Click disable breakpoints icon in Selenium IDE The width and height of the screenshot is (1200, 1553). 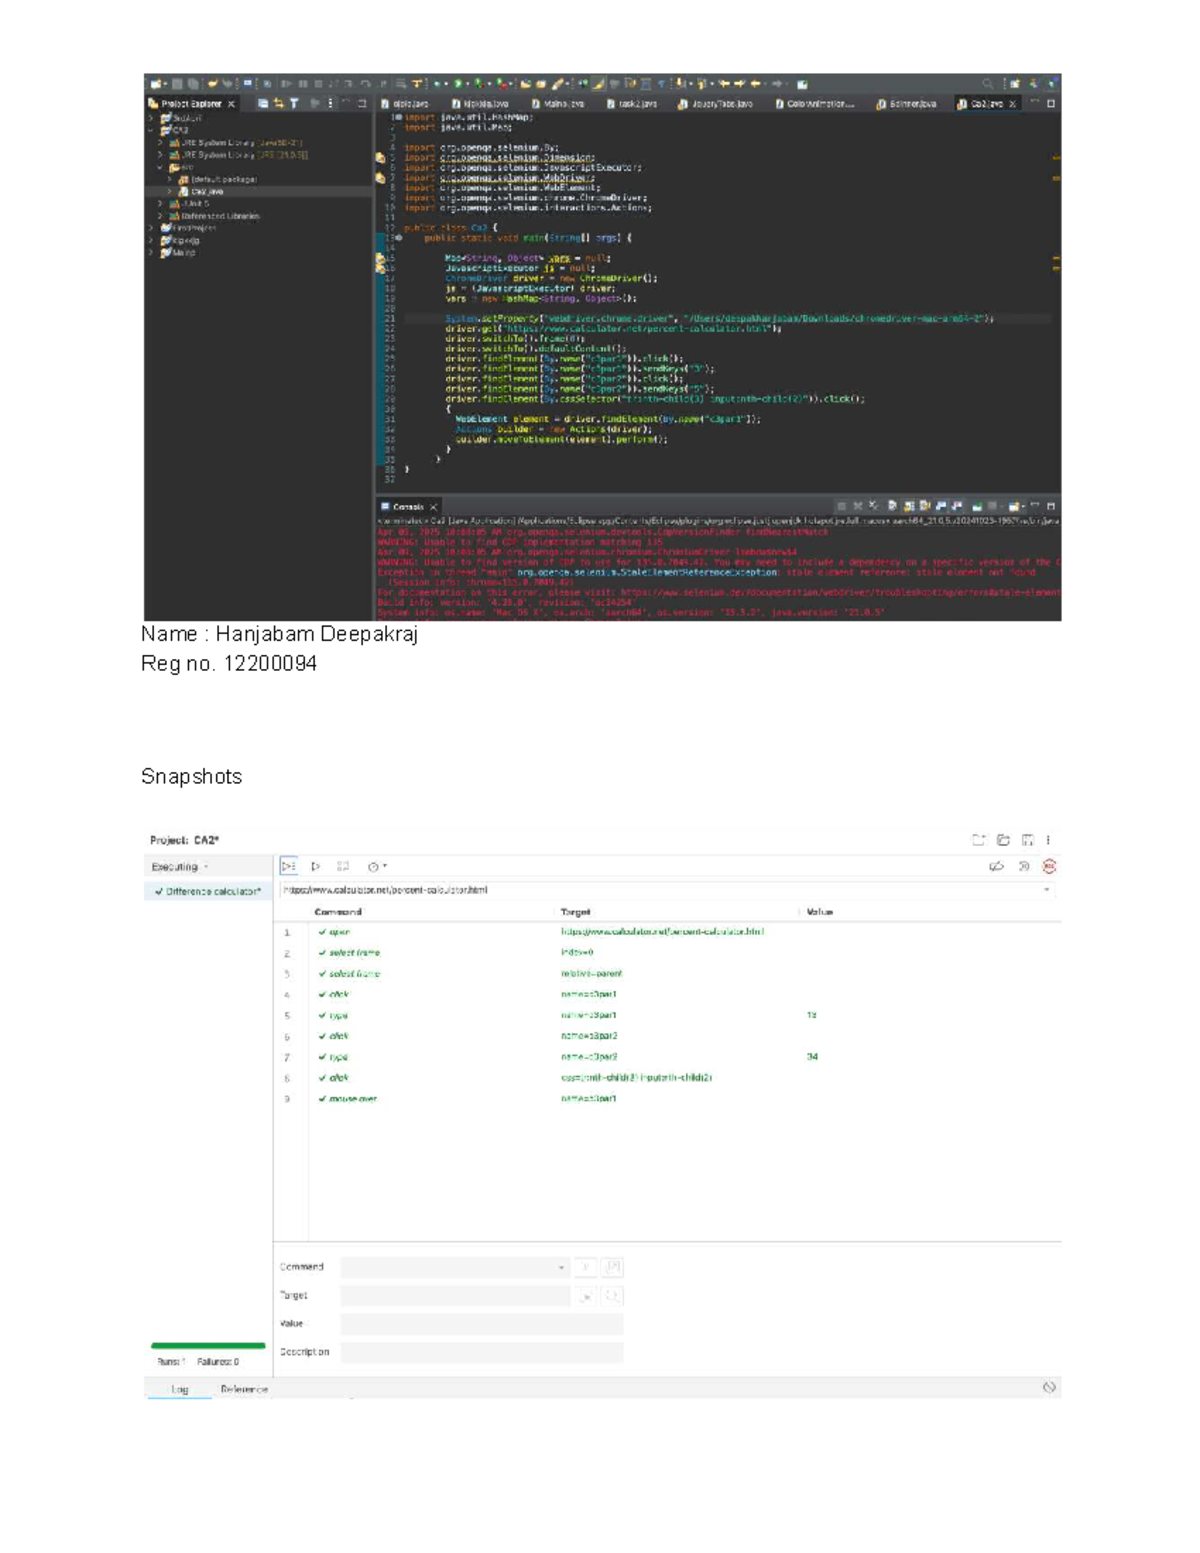coord(996,866)
